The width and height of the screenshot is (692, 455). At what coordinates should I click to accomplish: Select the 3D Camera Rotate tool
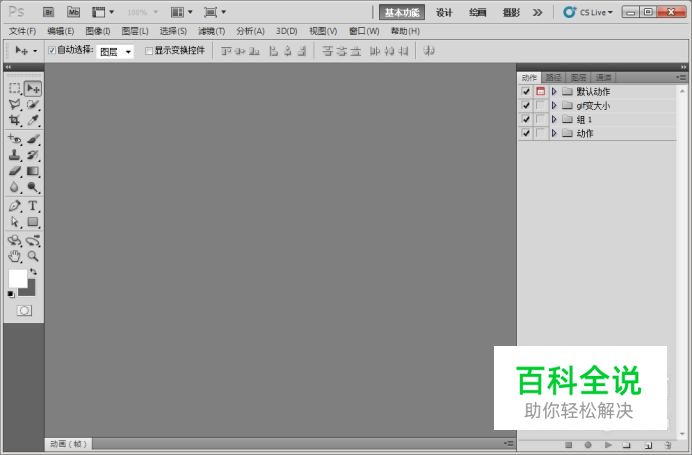click(x=33, y=241)
